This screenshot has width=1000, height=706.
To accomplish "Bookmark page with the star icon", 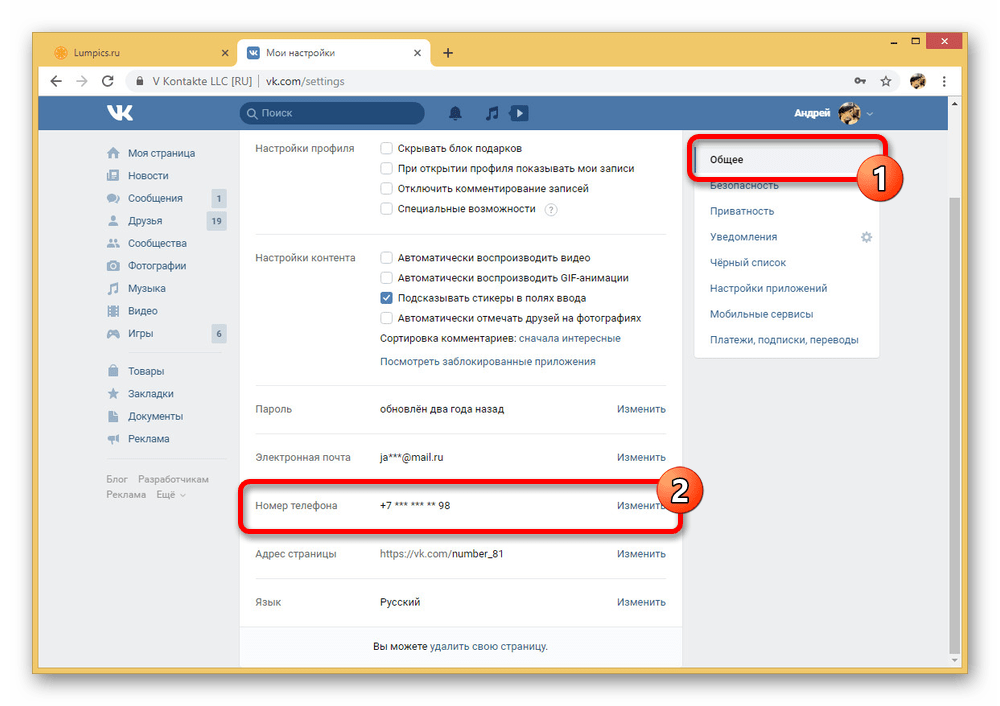I will pyautogui.click(x=885, y=81).
